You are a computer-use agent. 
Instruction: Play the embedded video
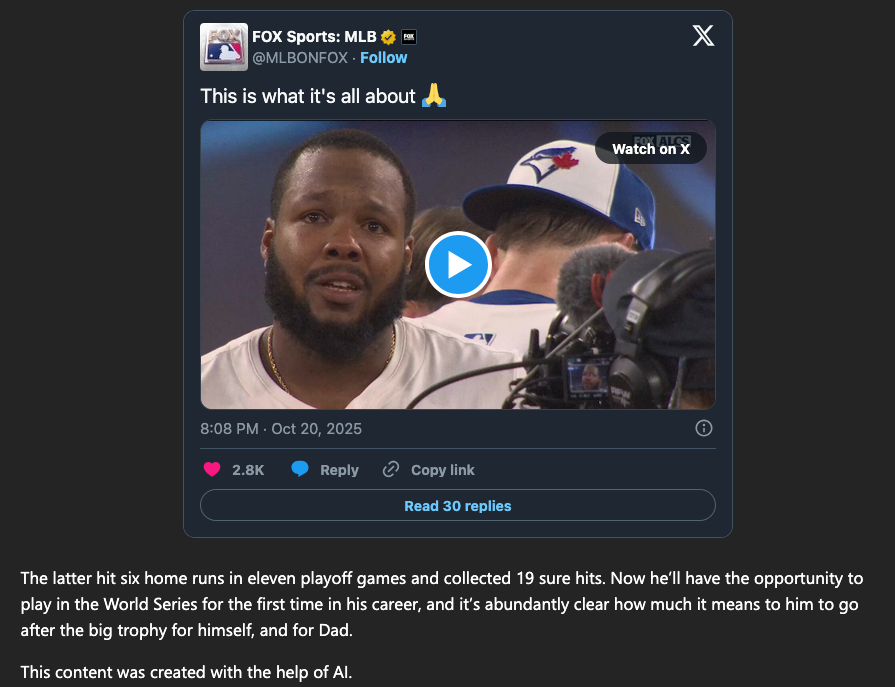[x=457, y=265]
